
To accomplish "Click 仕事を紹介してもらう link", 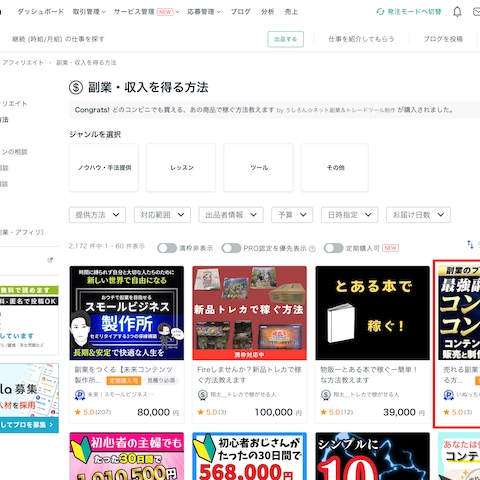I will [x=361, y=39].
